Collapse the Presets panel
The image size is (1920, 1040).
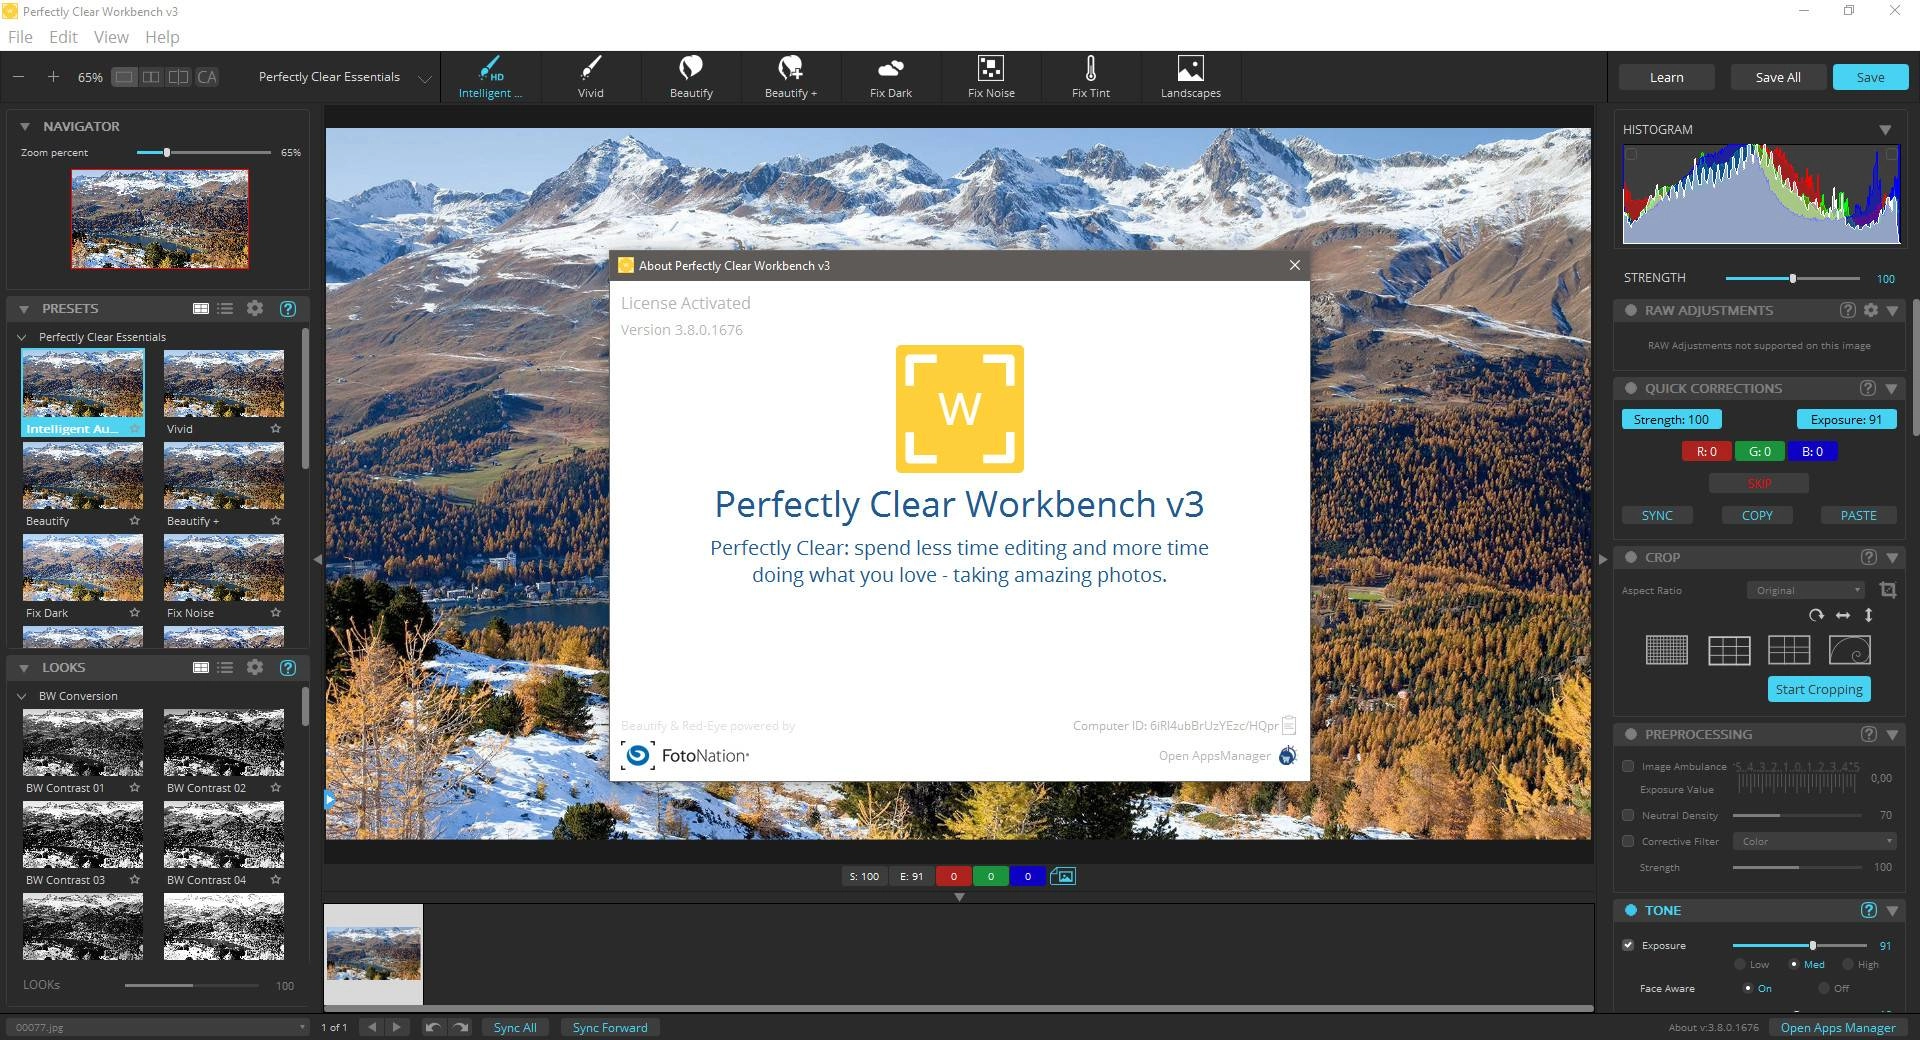click(x=24, y=309)
